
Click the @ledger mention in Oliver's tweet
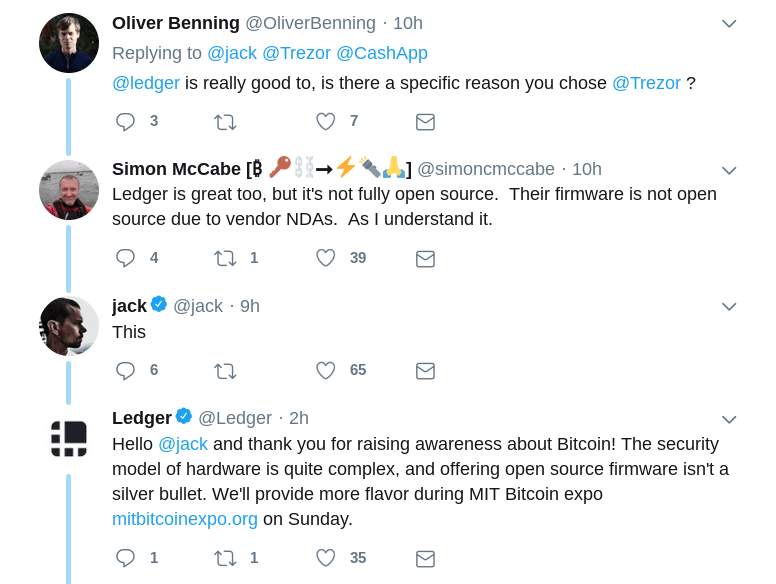tap(146, 83)
